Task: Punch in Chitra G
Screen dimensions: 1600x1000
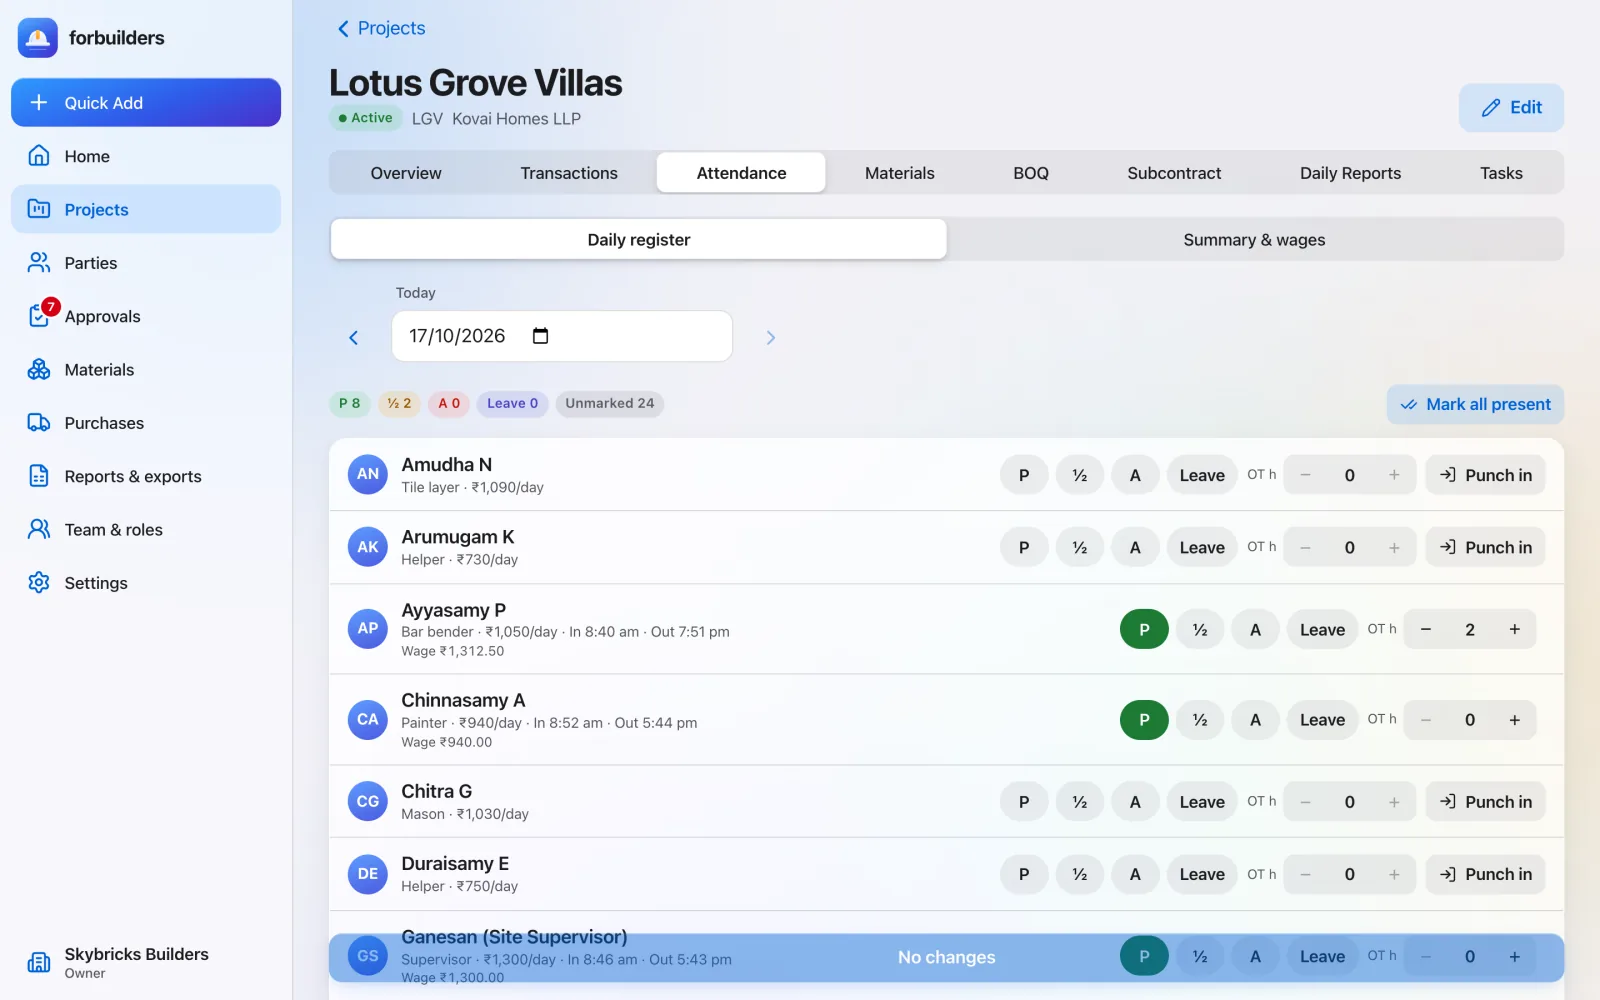Action: (1485, 802)
